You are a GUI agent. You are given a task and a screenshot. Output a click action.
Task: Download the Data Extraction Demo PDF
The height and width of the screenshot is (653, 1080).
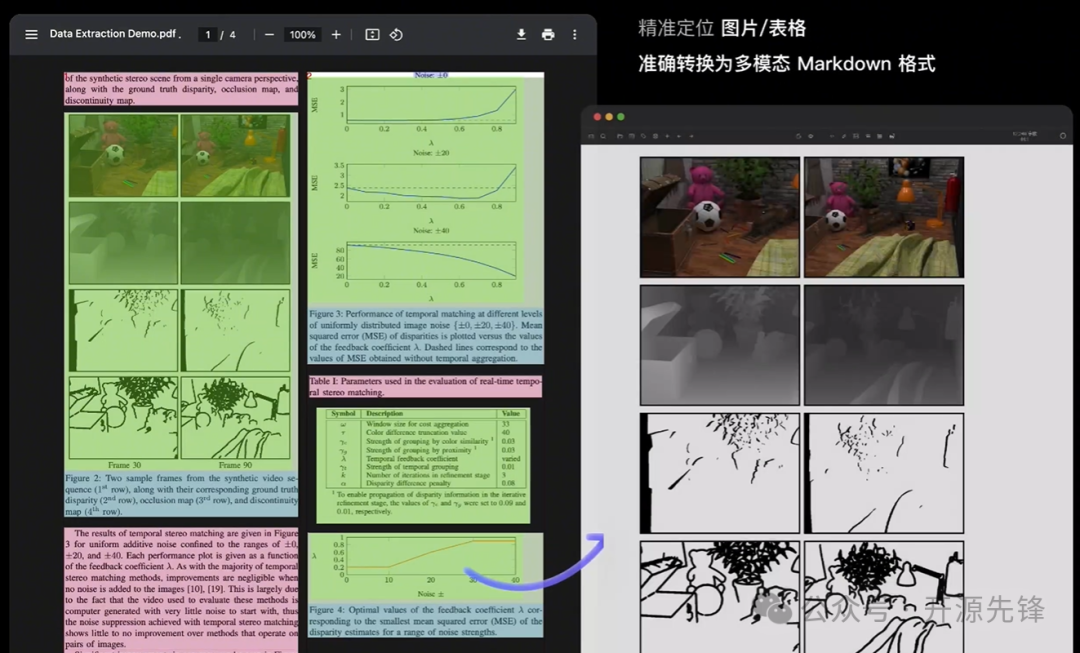click(521, 35)
